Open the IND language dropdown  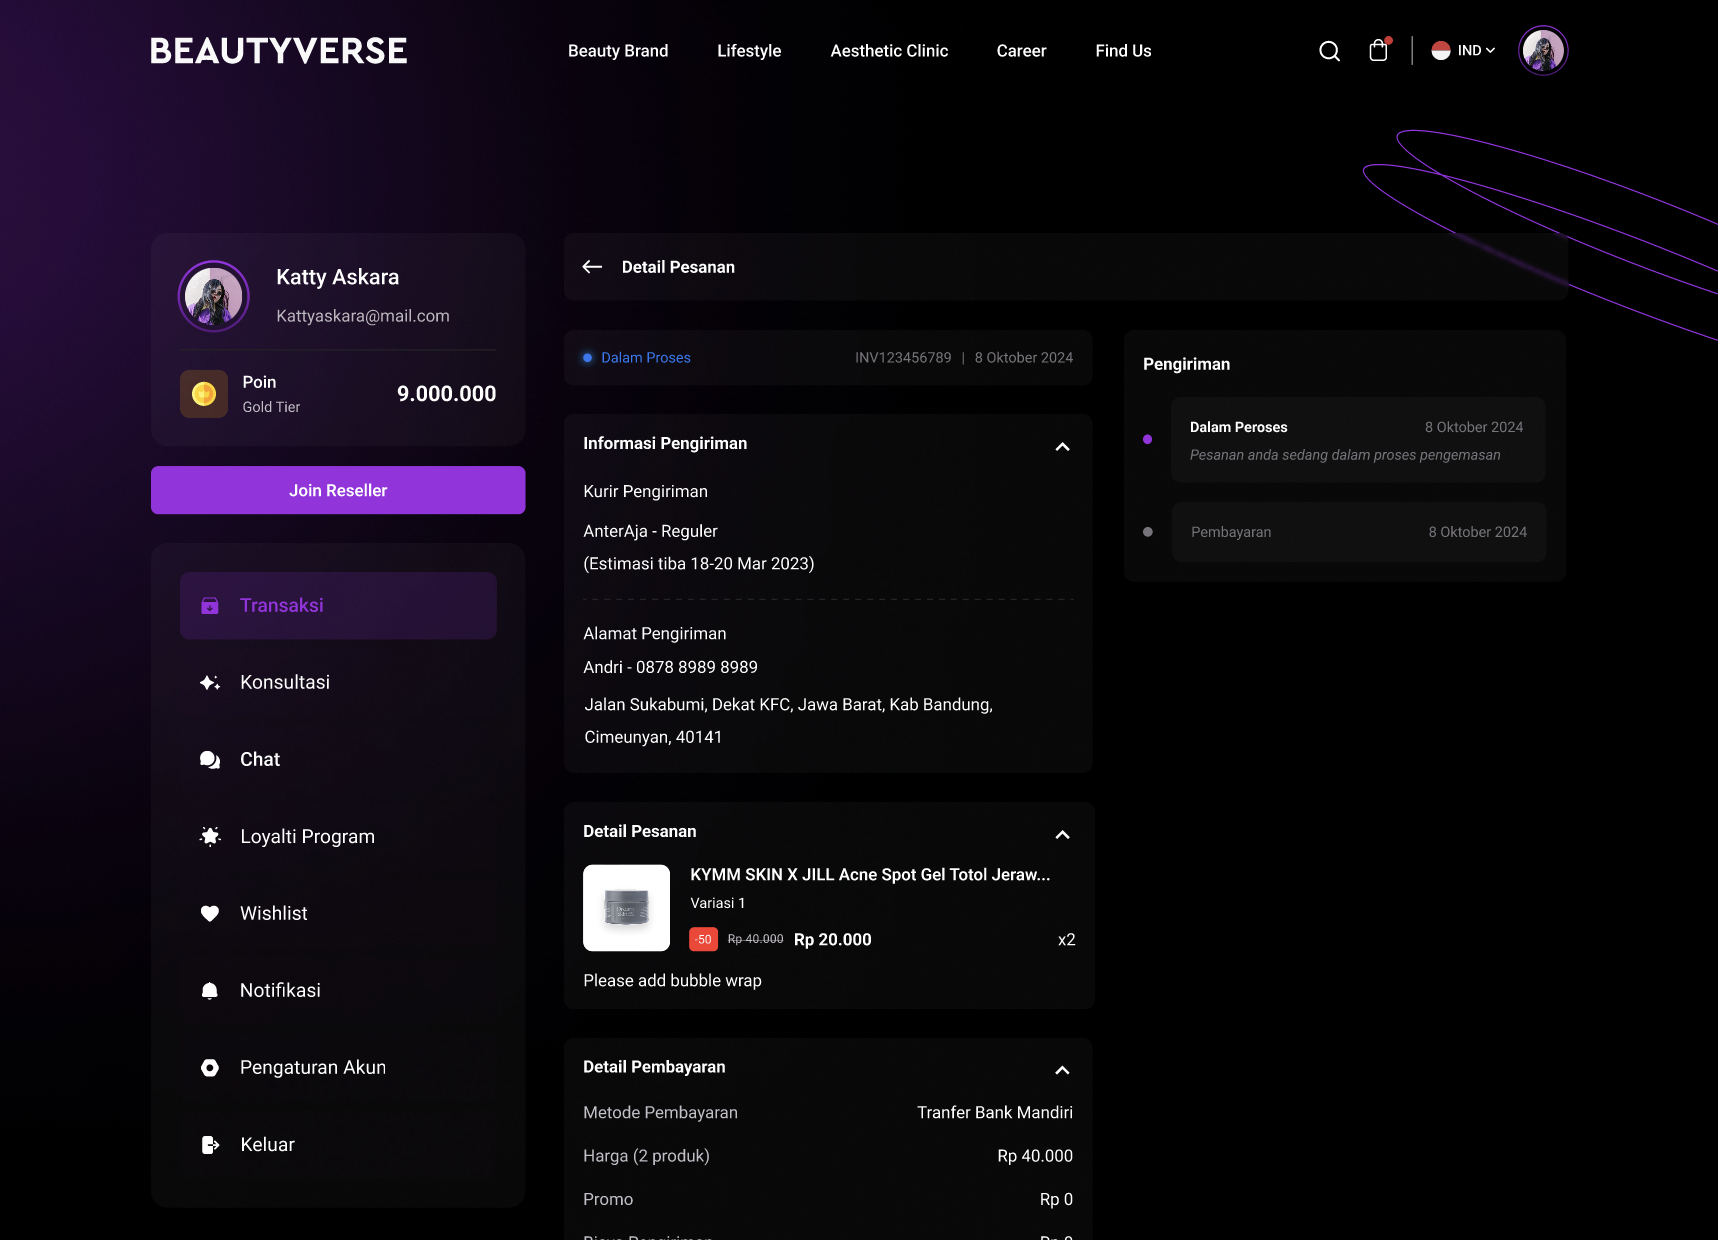[1464, 51]
